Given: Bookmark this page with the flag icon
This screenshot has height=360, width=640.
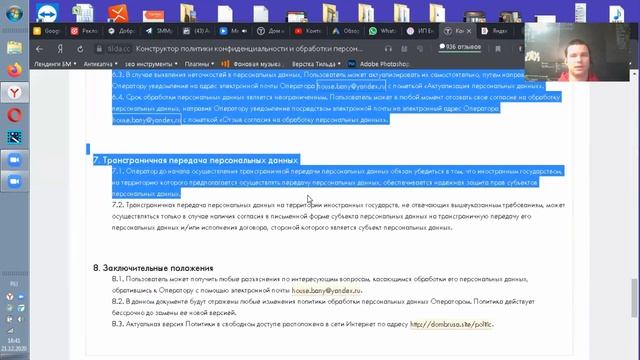Looking at the screenshot, I should point(498,49).
